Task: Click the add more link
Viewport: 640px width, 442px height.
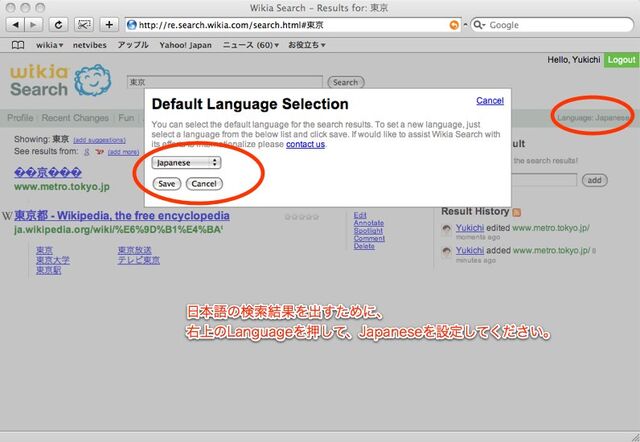Action: click(123, 152)
